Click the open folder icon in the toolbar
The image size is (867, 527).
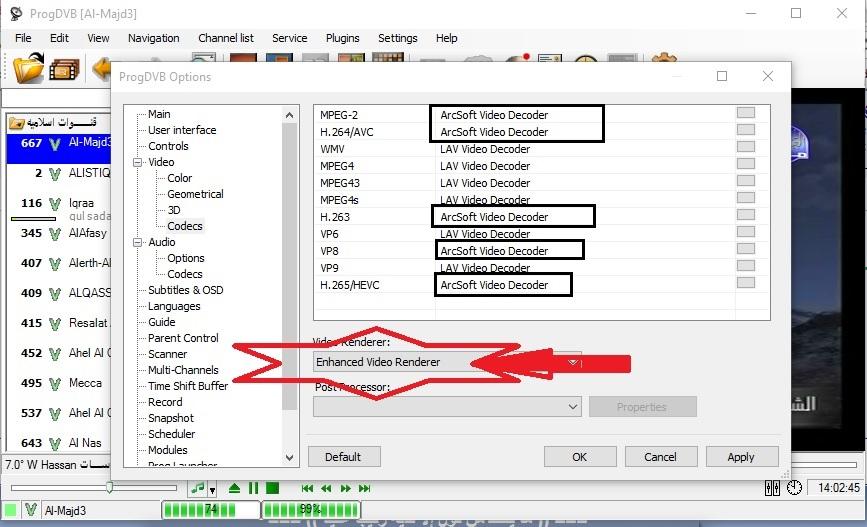(x=28, y=69)
